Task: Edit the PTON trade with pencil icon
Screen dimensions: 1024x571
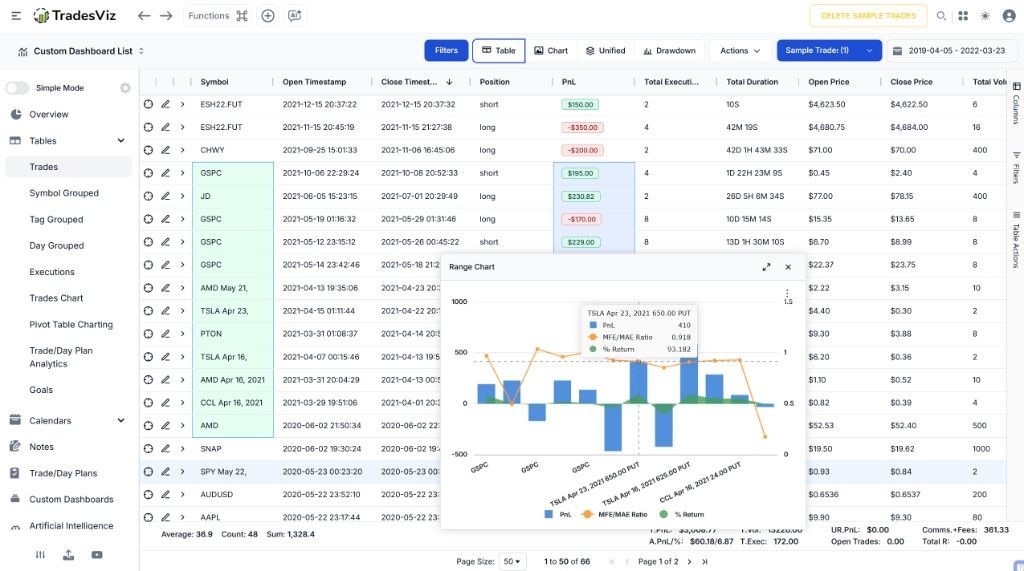Action: click(x=165, y=333)
